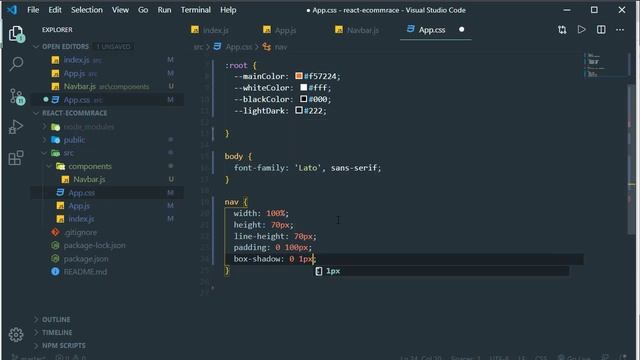The image size is (640, 360).
Task: Click nav symbol icon in breadcrumb
Action: pos(267,47)
